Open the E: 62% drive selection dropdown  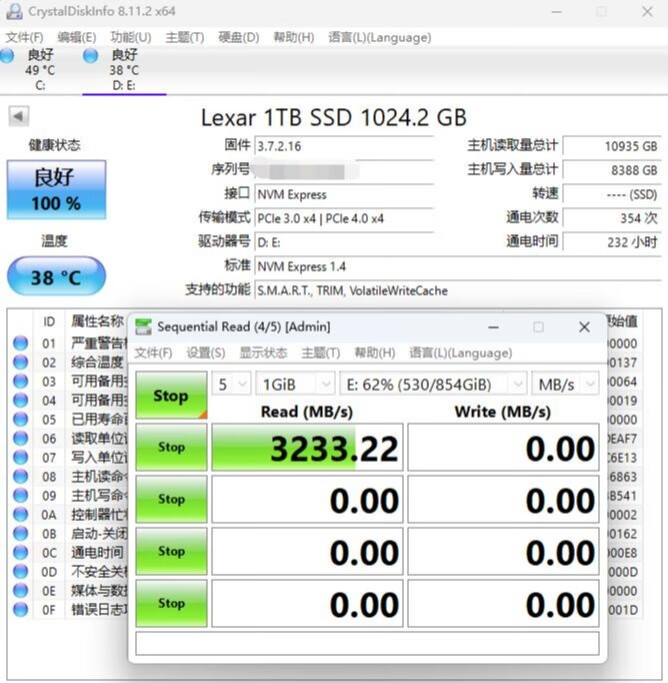click(433, 384)
